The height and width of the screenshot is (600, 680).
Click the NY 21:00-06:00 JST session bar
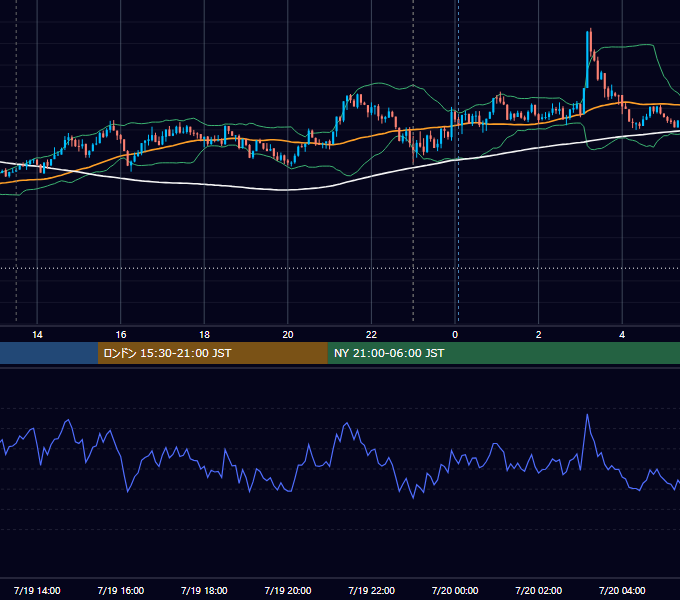(503, 353)
